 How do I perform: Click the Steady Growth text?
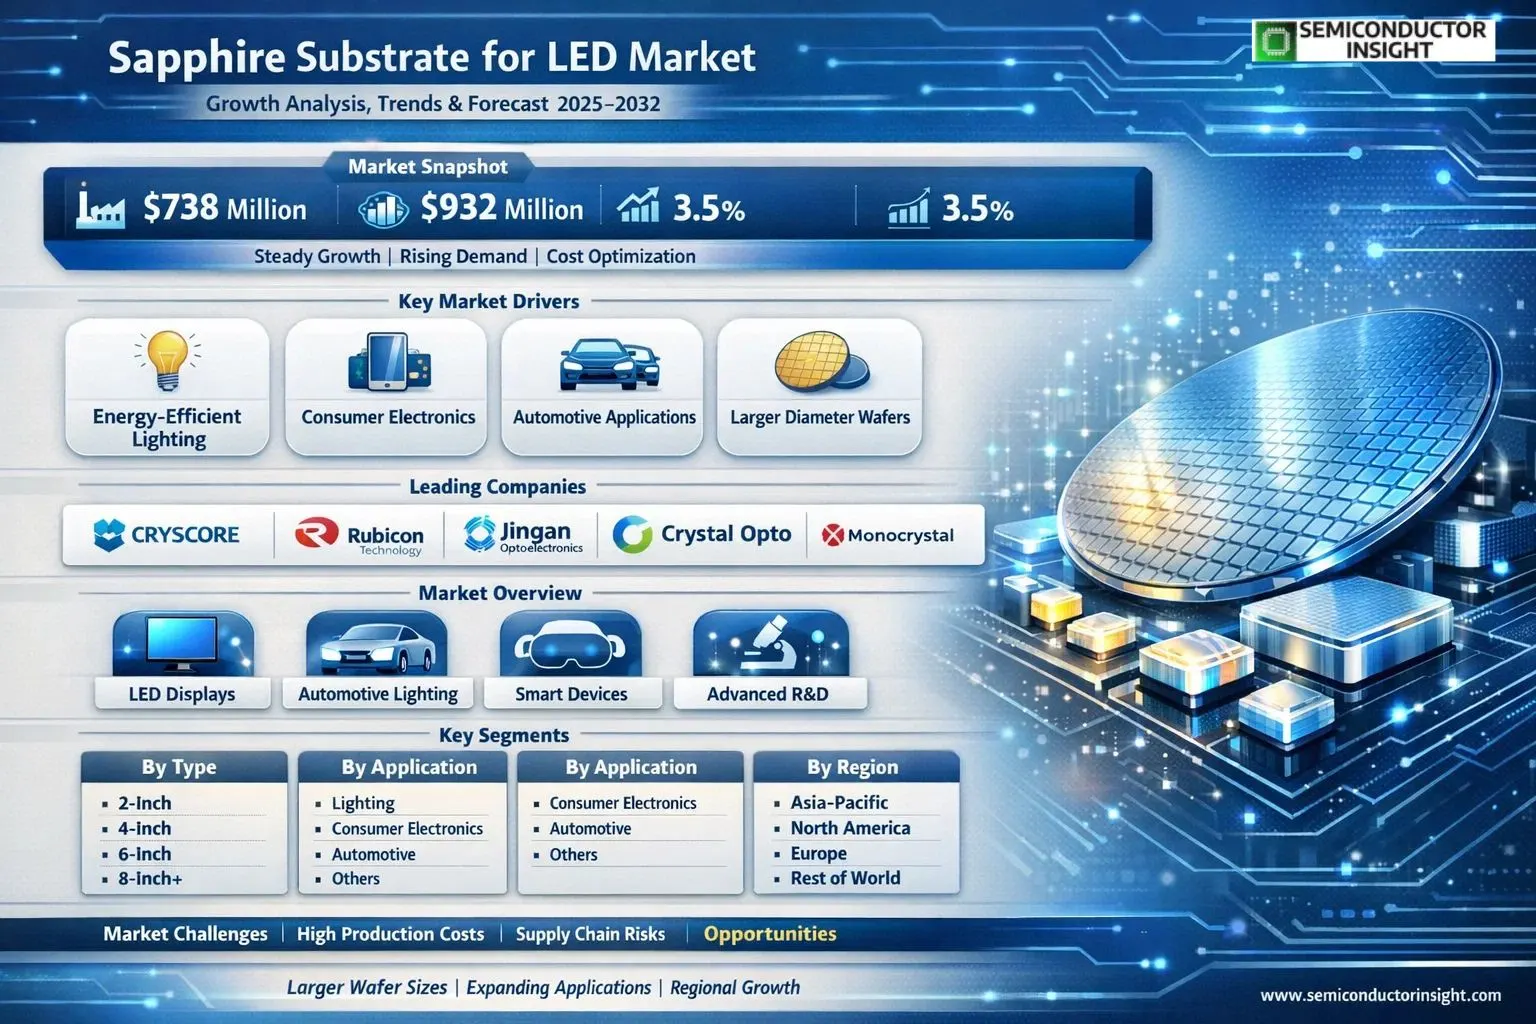coord(317,256)
